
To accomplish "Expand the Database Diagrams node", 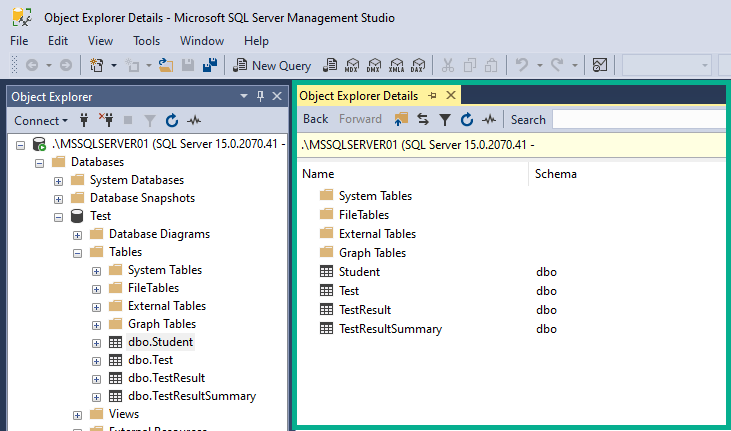I will pyautogui.click(x=77, y=236).
